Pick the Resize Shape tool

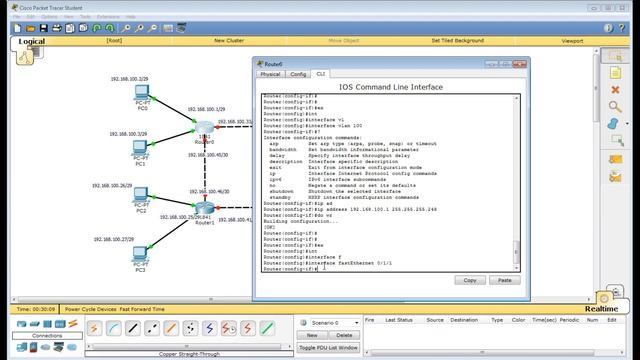coord(617,140)
